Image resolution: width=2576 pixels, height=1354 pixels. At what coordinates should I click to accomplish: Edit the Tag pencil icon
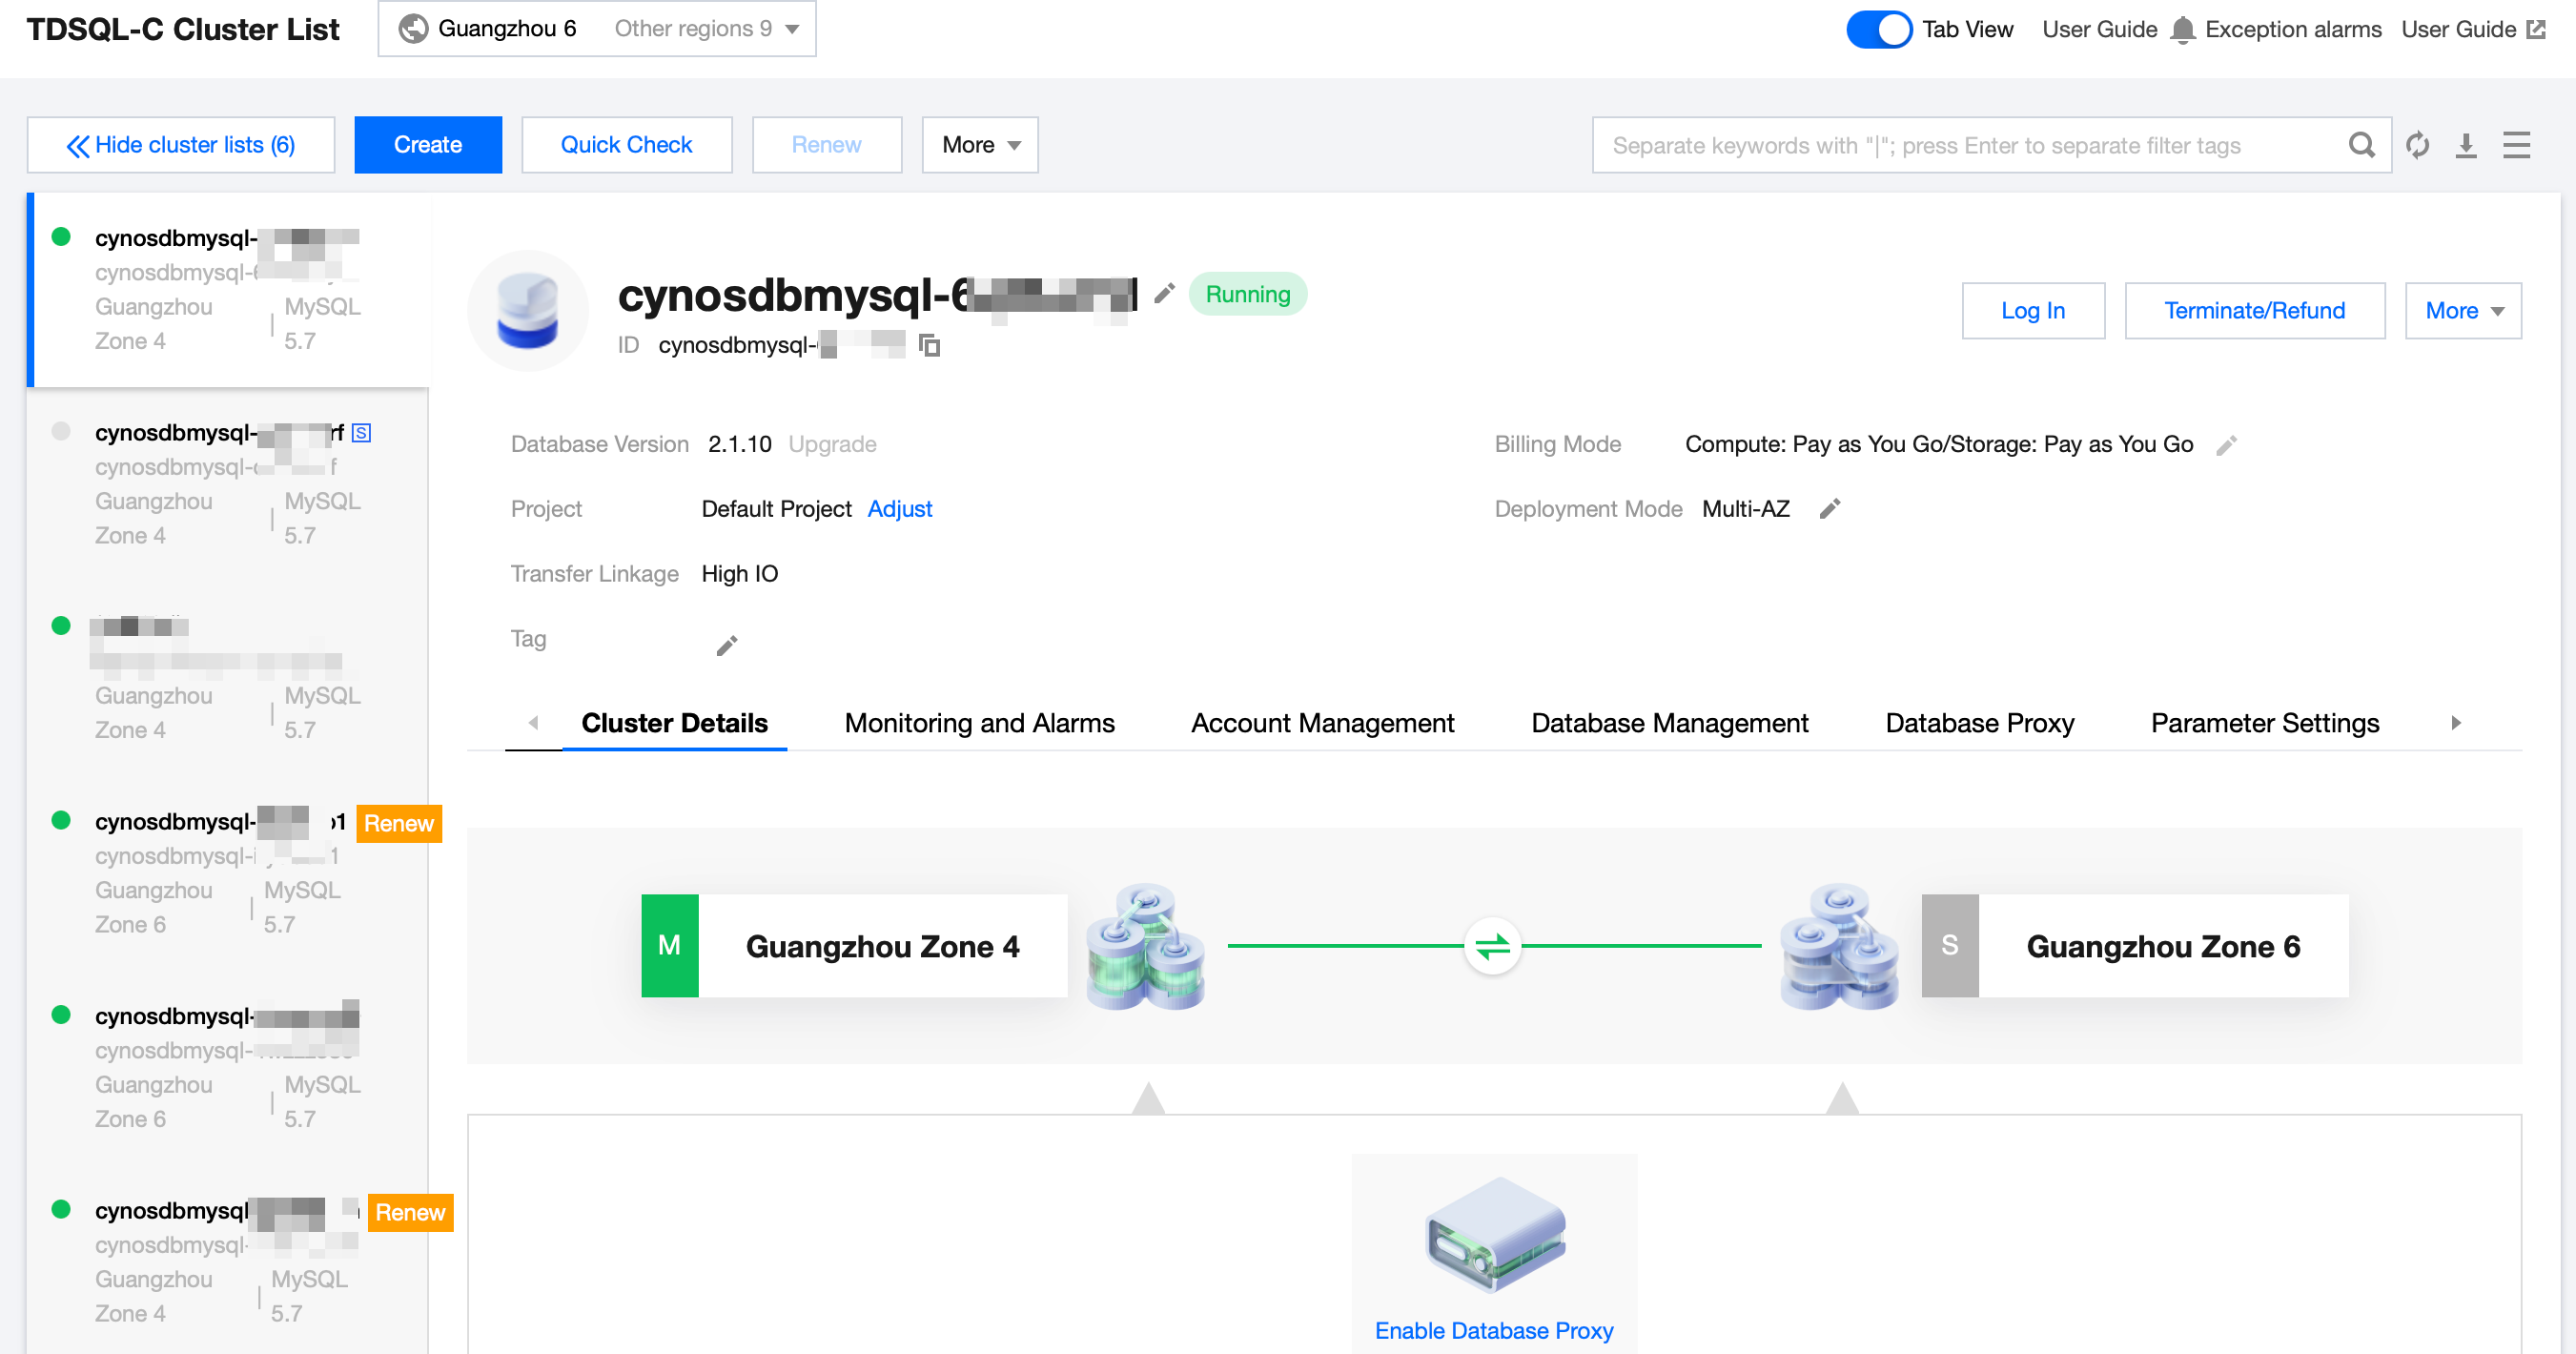point(727,645)
